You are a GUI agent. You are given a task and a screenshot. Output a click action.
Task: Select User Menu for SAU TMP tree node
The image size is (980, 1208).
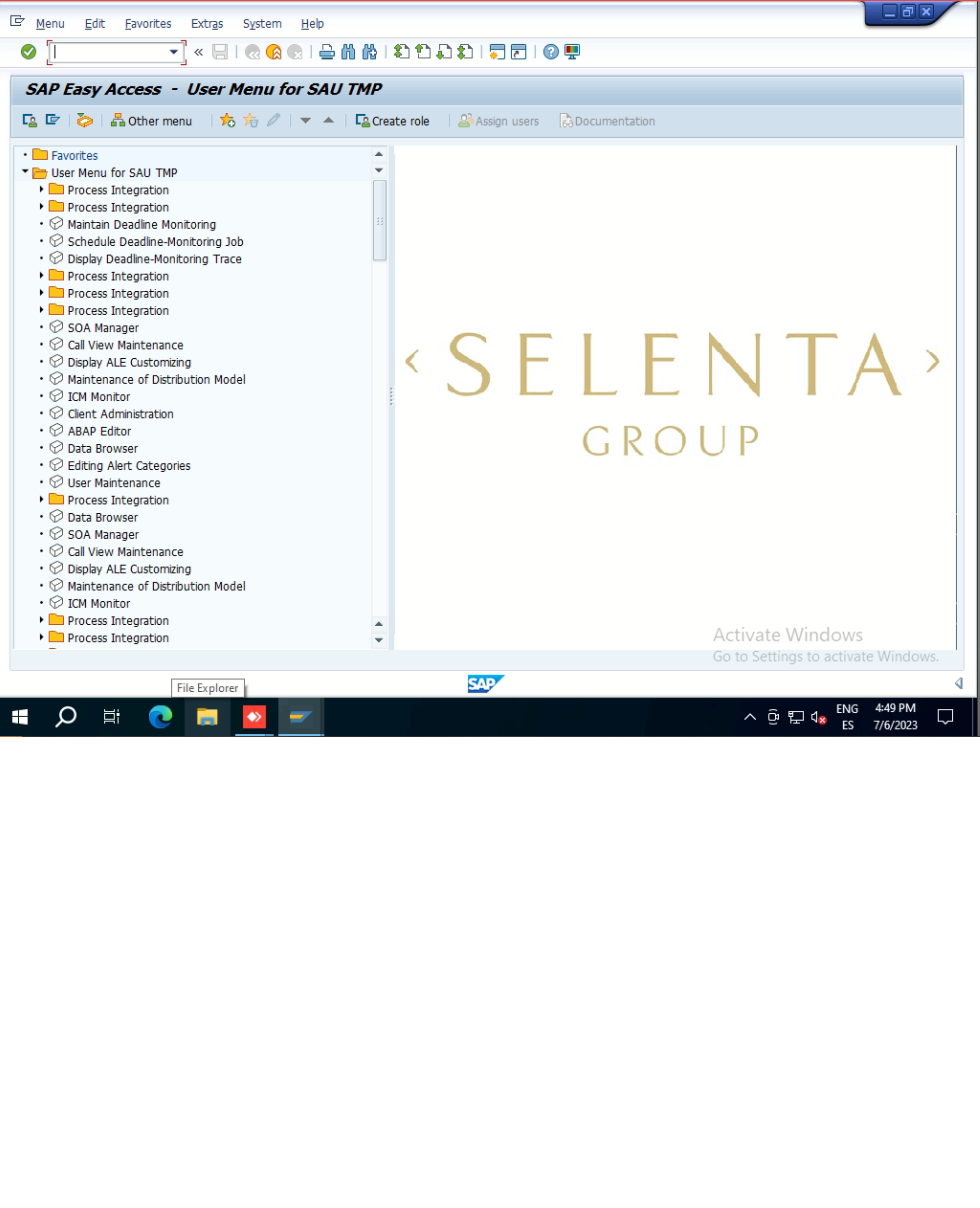click(x=114, y=172)
